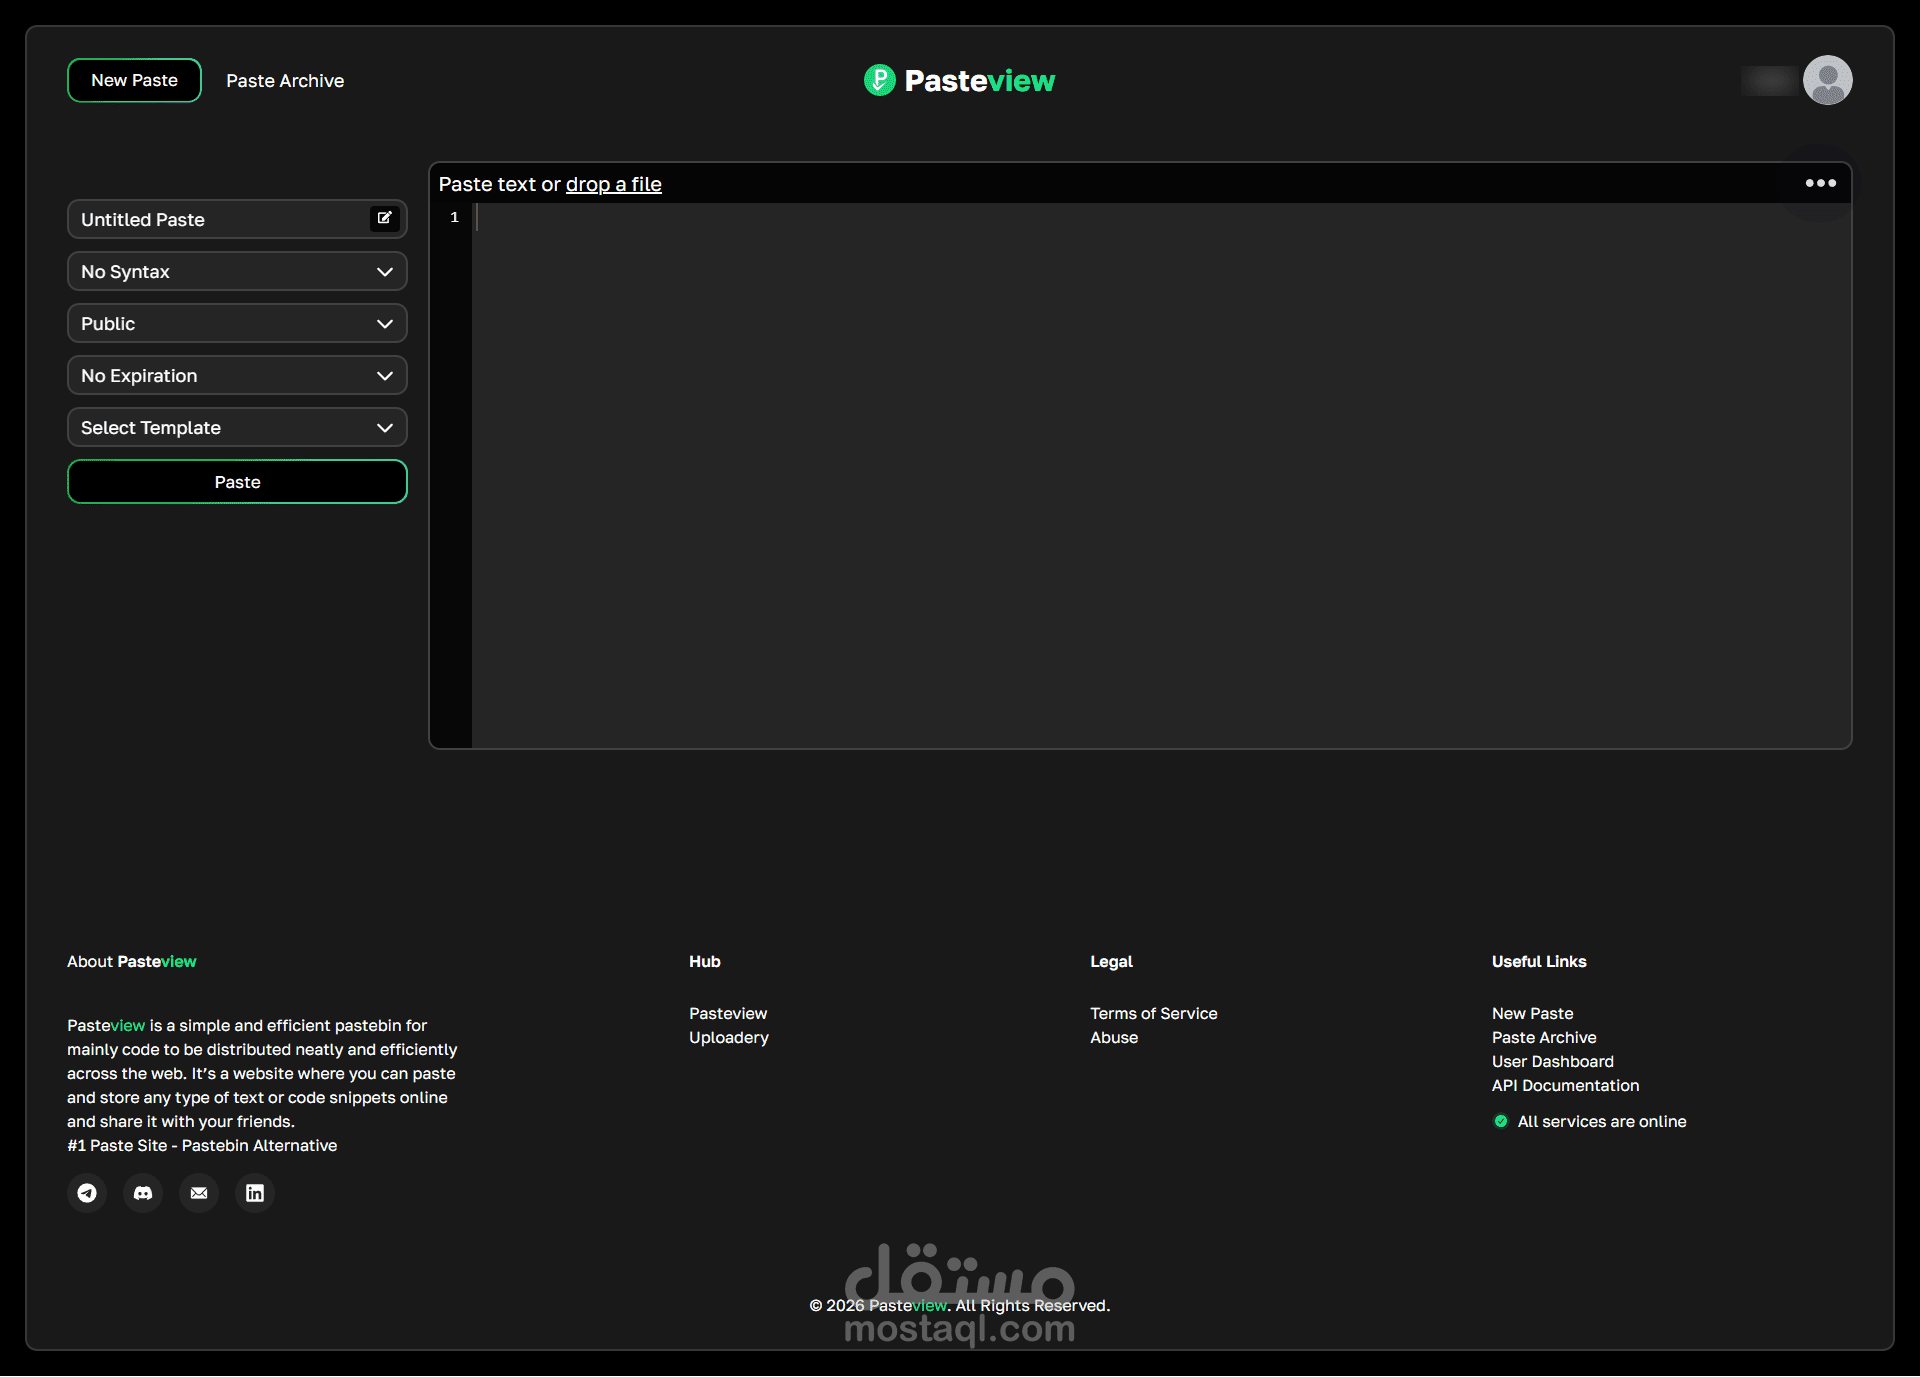Screen dimensions: 1920x1377
Task: Open the three-dot editor options menu
Action: click(x=1820, y=183)
